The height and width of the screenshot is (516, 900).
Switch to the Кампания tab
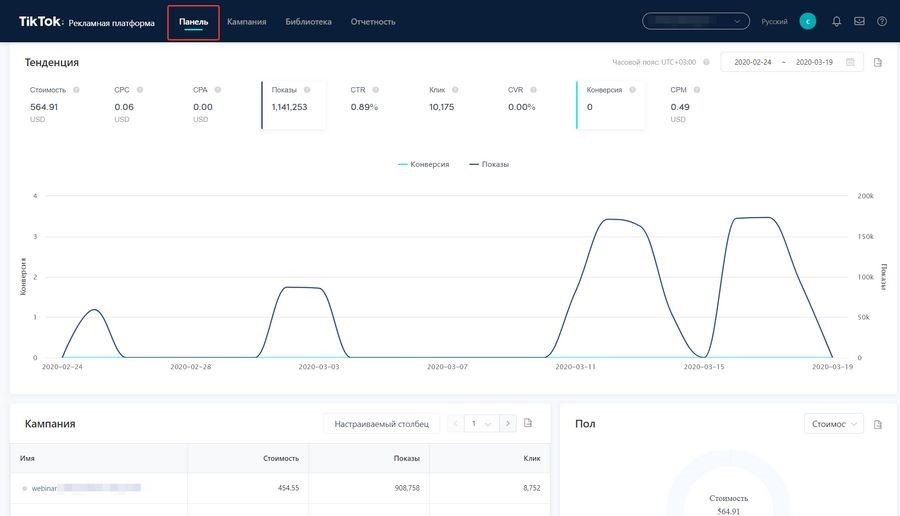click(247, 22)
